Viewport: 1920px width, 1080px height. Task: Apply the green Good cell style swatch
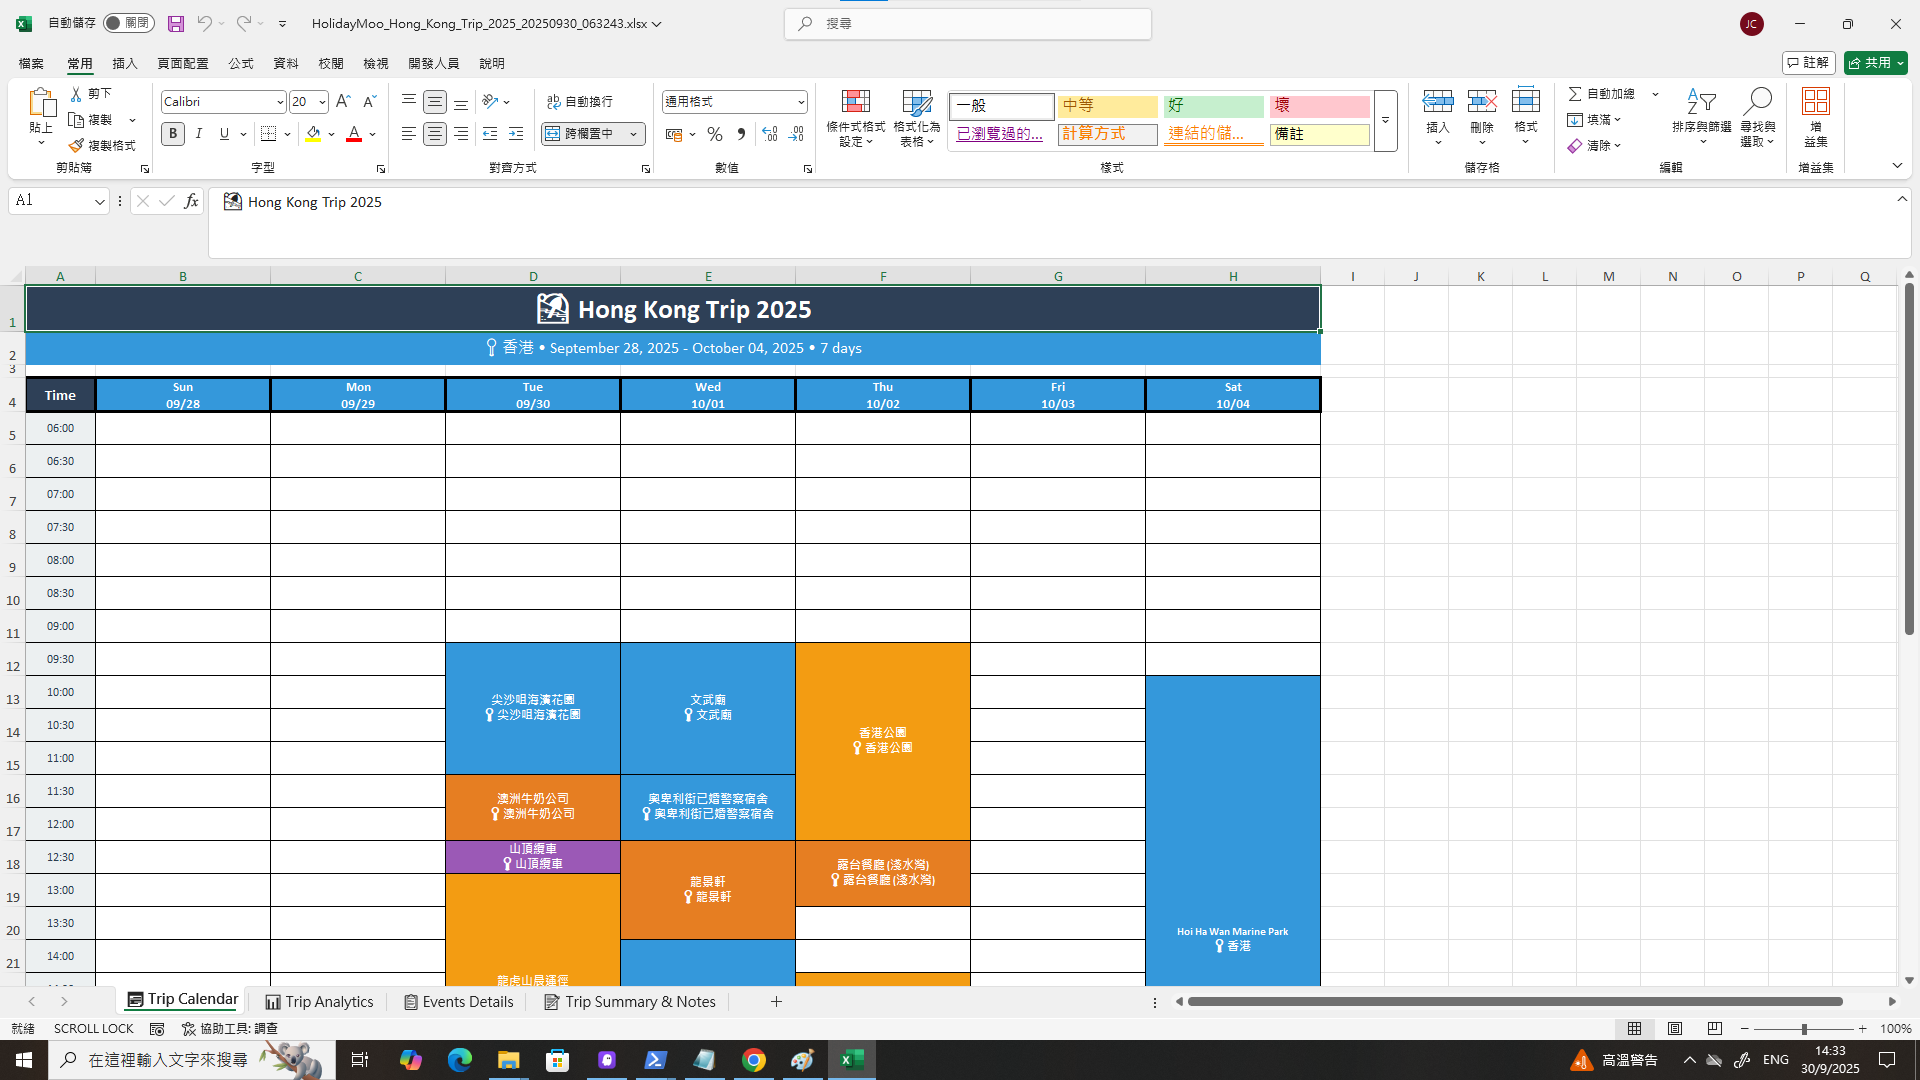click(x=1213, y=106)
